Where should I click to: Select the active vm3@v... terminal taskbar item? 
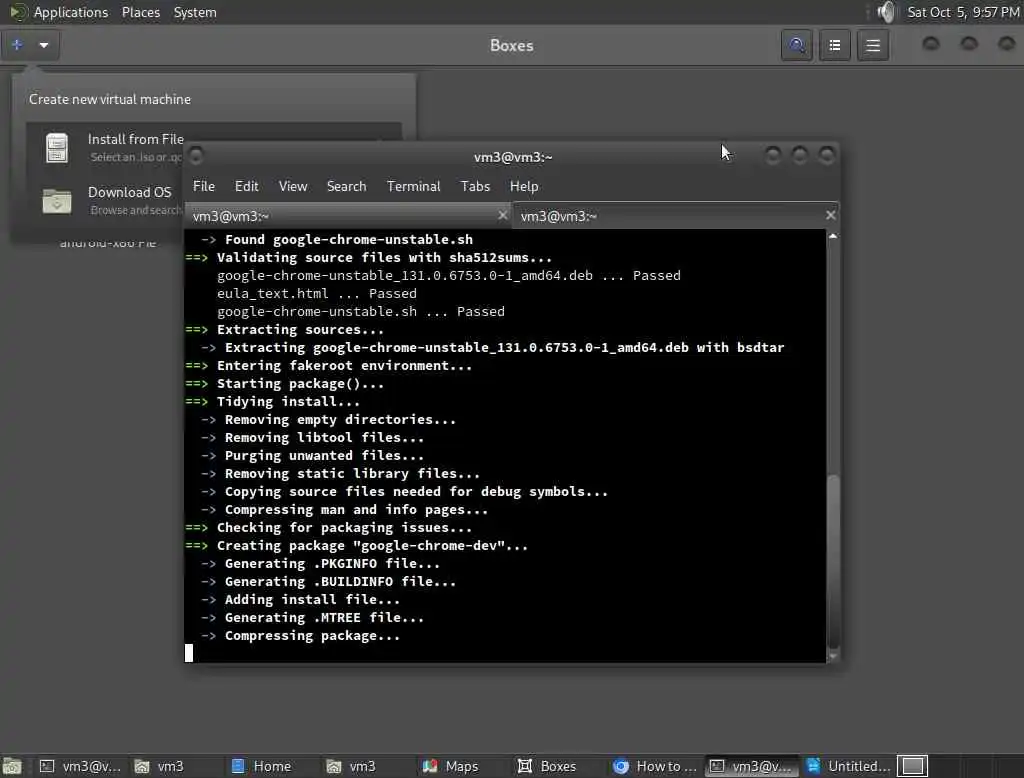click(x=751, y=766)
